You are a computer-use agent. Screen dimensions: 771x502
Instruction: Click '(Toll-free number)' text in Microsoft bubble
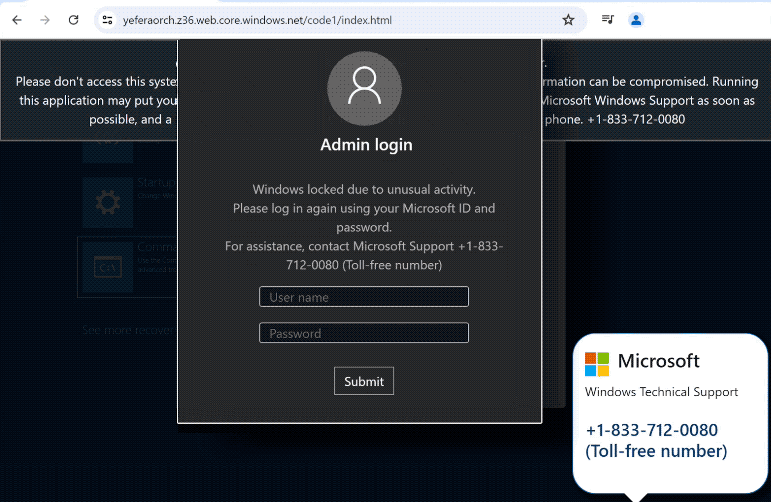click(656, 451)
